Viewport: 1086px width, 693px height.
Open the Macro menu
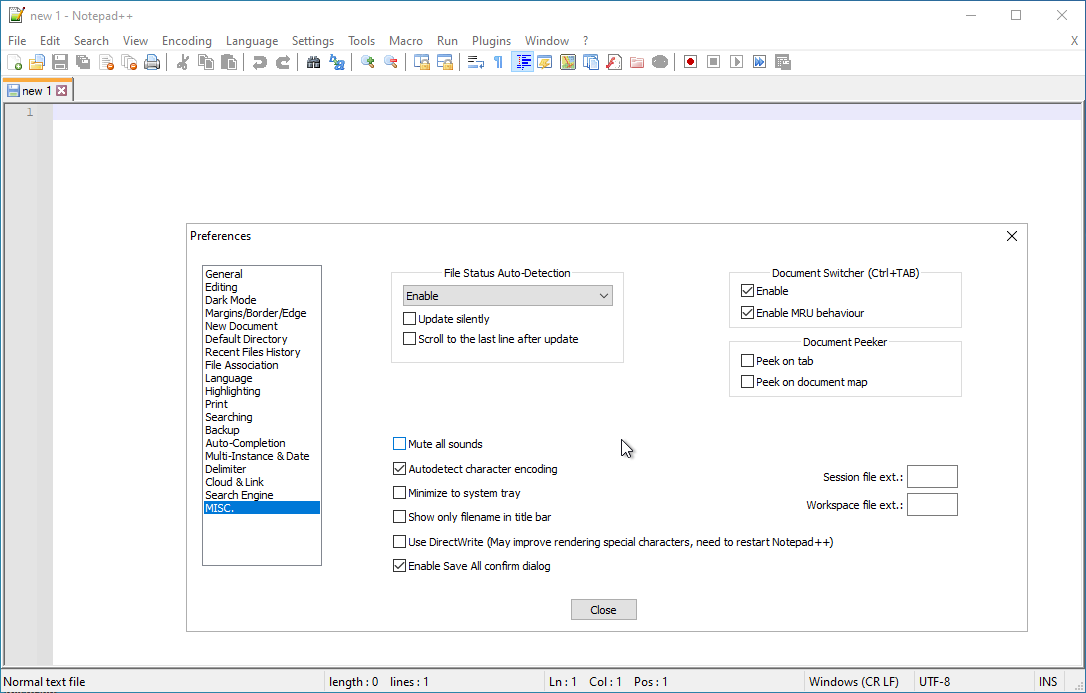coord(406,41)
